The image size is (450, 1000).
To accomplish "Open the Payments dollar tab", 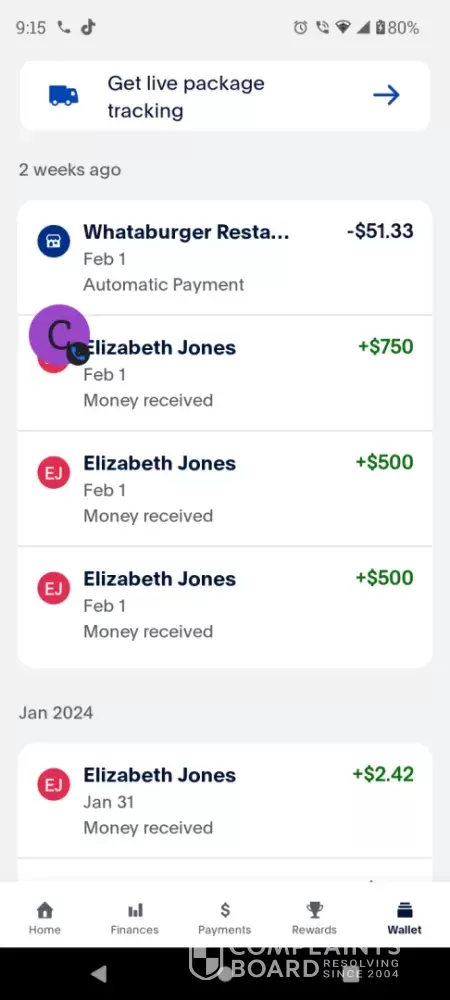I will [x=224, y=918].
